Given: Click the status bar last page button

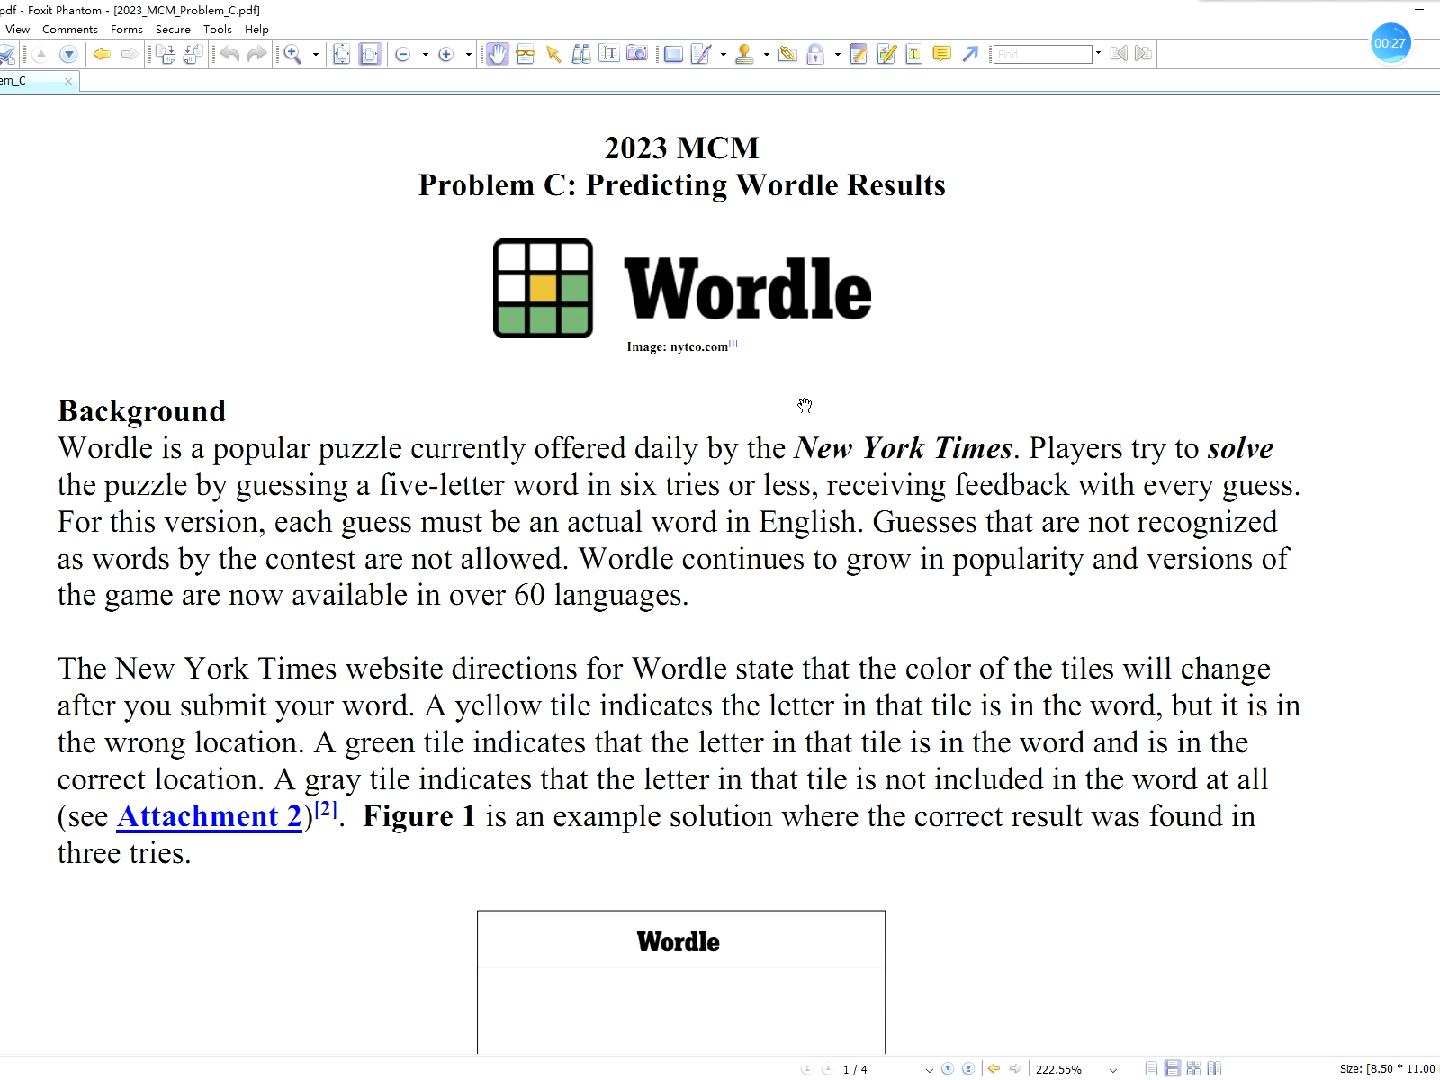Looking at the screenshot, I should click(x=968, y=1069).
